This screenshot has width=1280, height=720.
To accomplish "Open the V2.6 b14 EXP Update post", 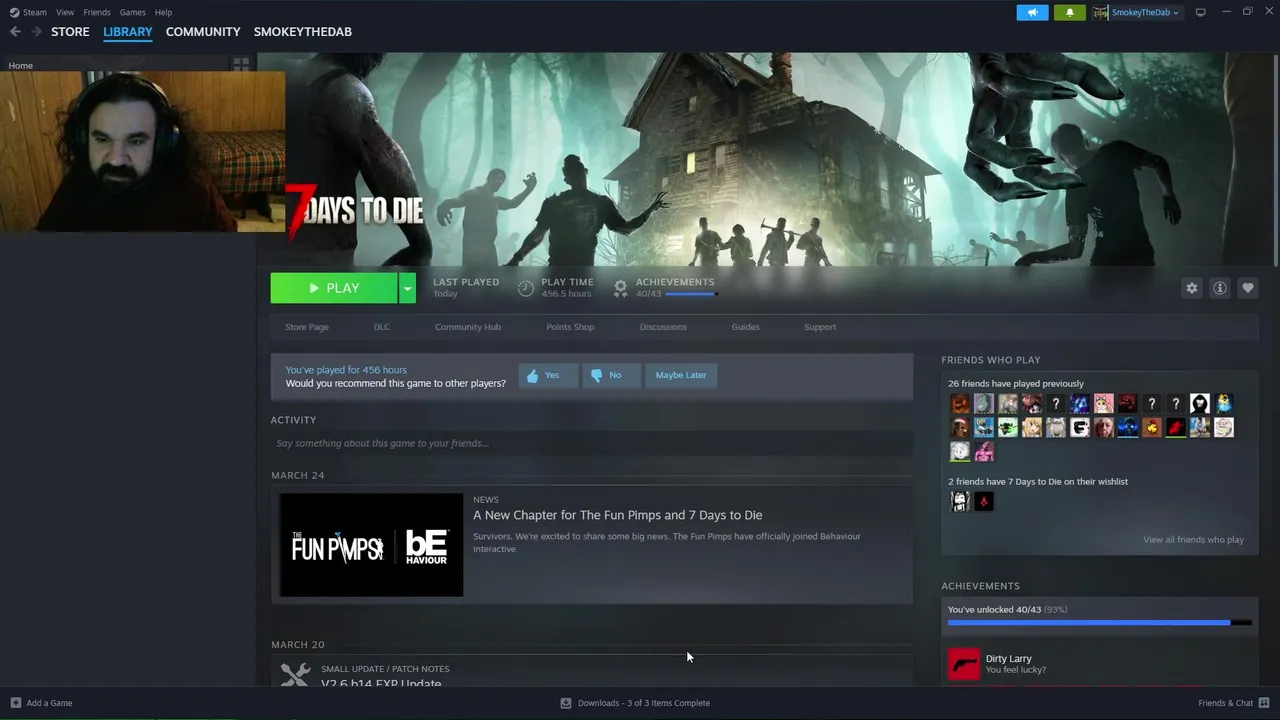I will pos(381,684).
